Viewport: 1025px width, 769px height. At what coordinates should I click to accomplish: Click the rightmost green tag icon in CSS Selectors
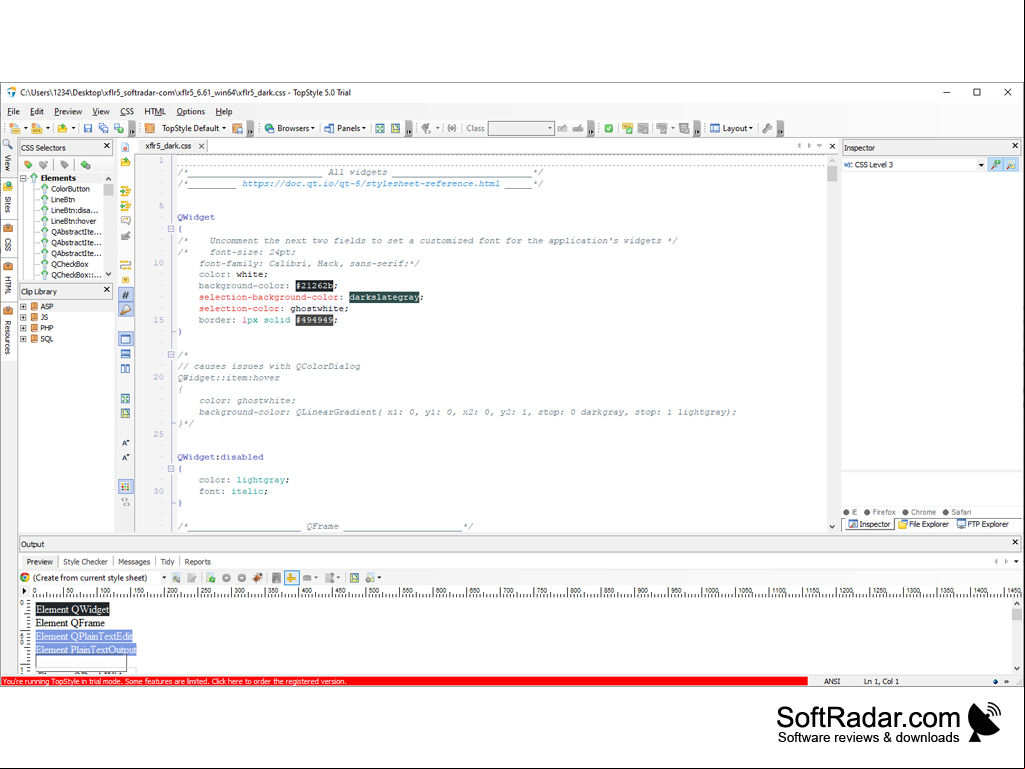(x=86, y=165)
